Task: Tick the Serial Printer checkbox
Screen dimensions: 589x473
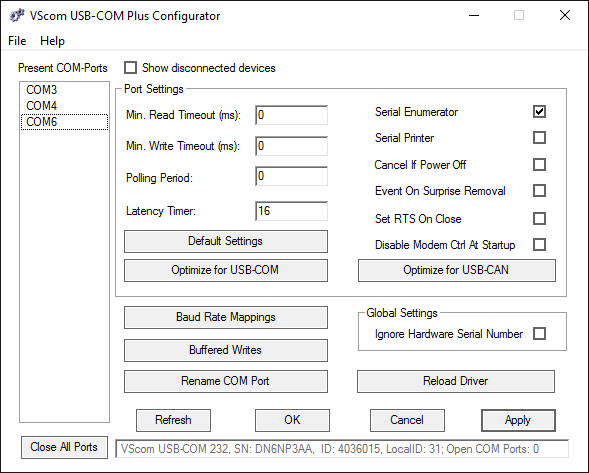Action: click(x=539, y=138)
